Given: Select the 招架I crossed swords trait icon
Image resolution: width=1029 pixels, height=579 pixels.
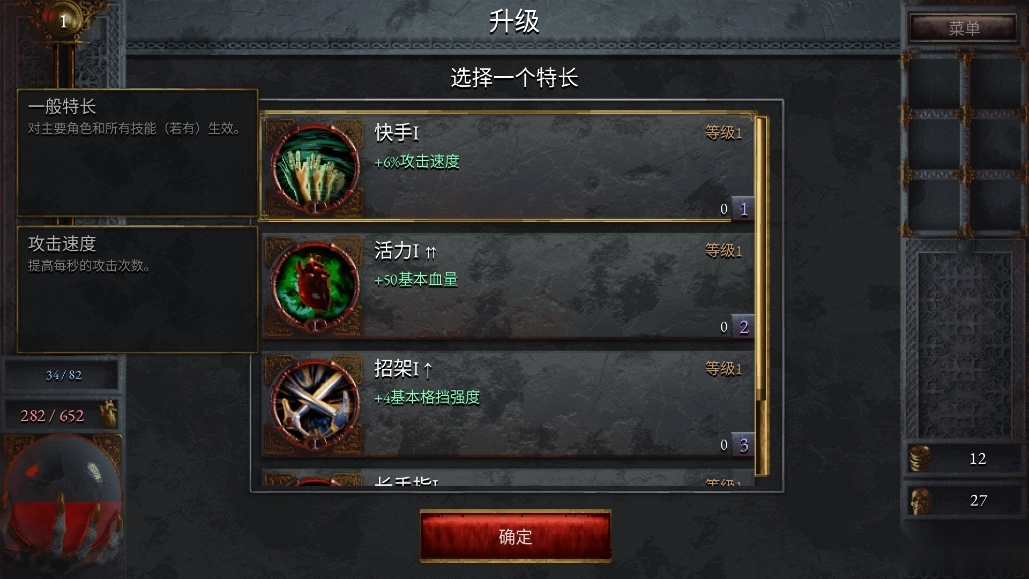Looking at the screenshot, I should pos(315,404).
